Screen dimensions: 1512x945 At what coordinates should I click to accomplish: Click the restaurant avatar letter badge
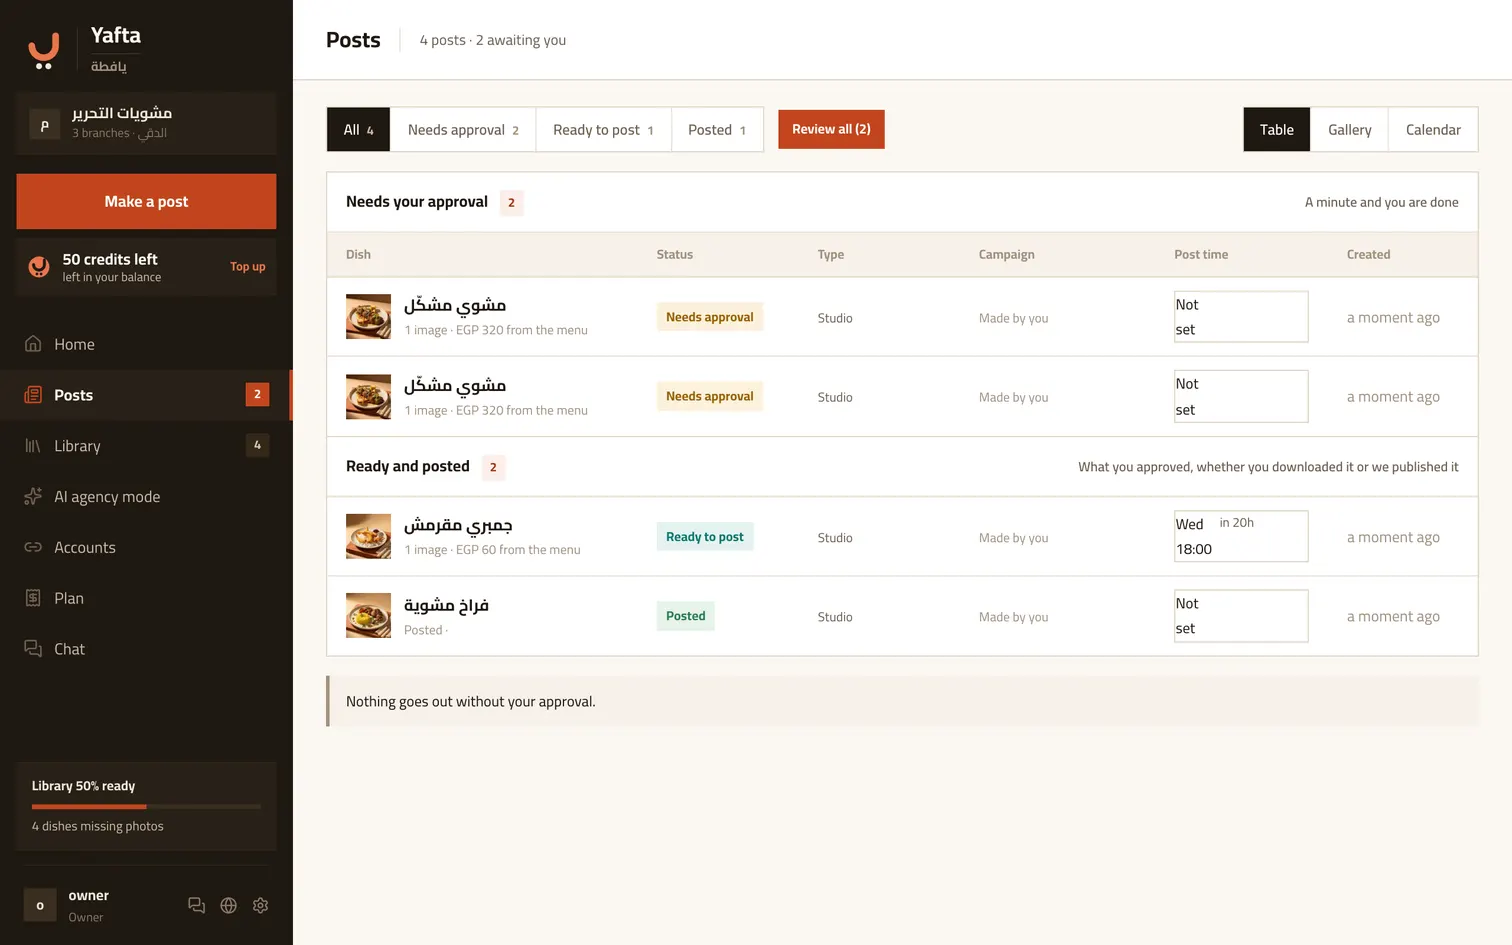44,124
